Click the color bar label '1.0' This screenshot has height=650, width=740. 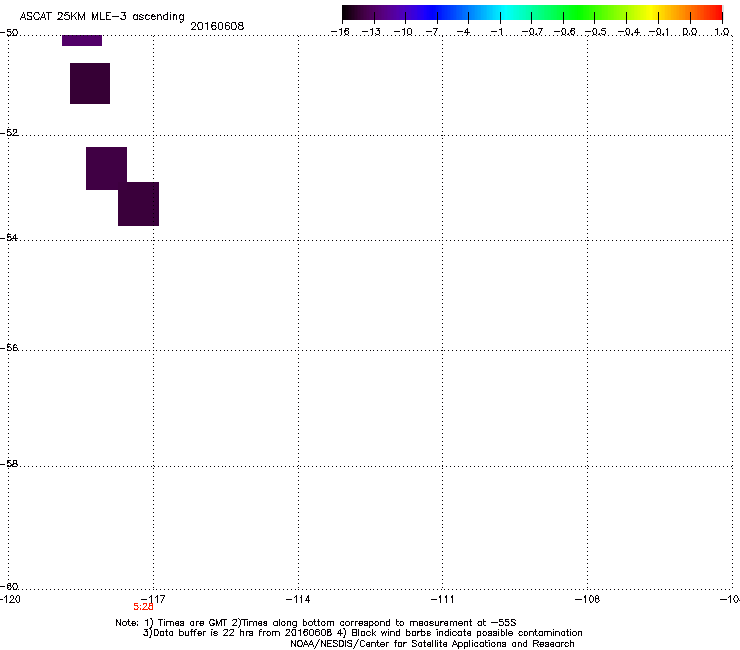[722, 32]
